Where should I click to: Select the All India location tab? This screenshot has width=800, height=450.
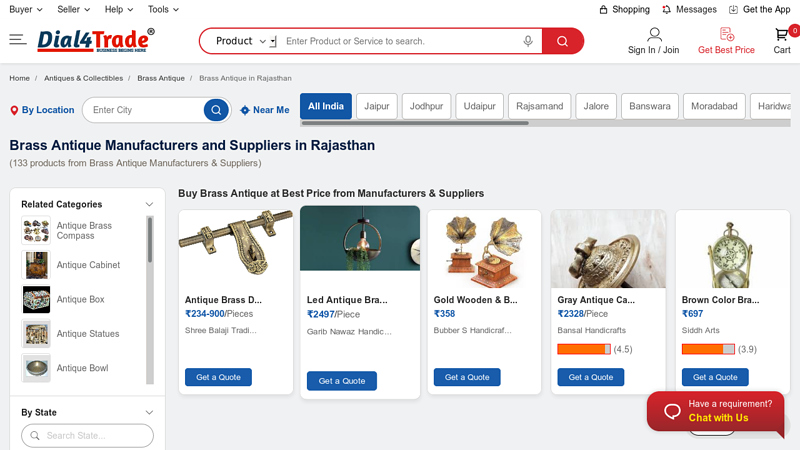326,106
